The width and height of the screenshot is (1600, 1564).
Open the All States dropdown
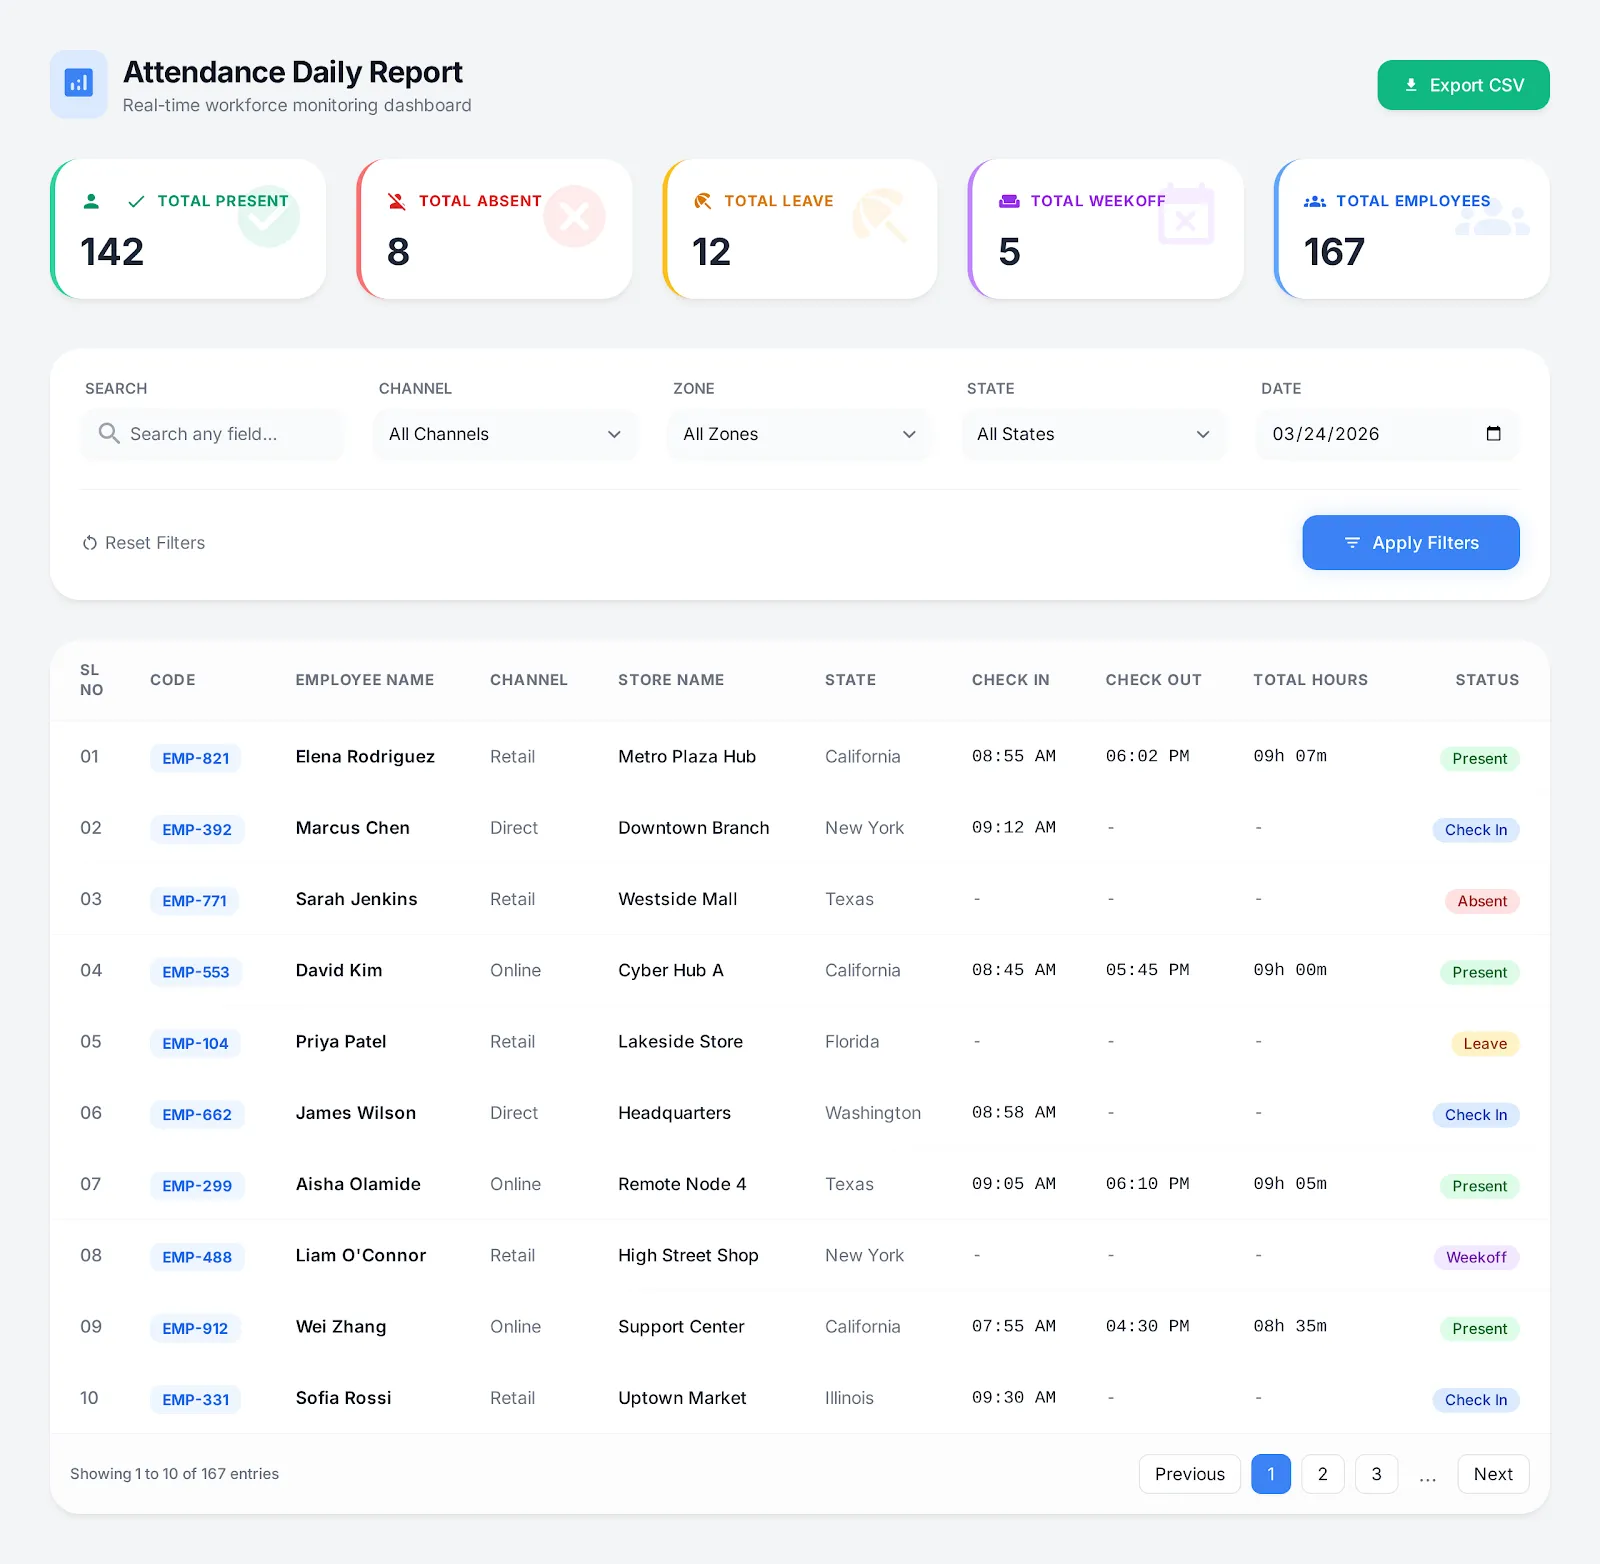1092,434
